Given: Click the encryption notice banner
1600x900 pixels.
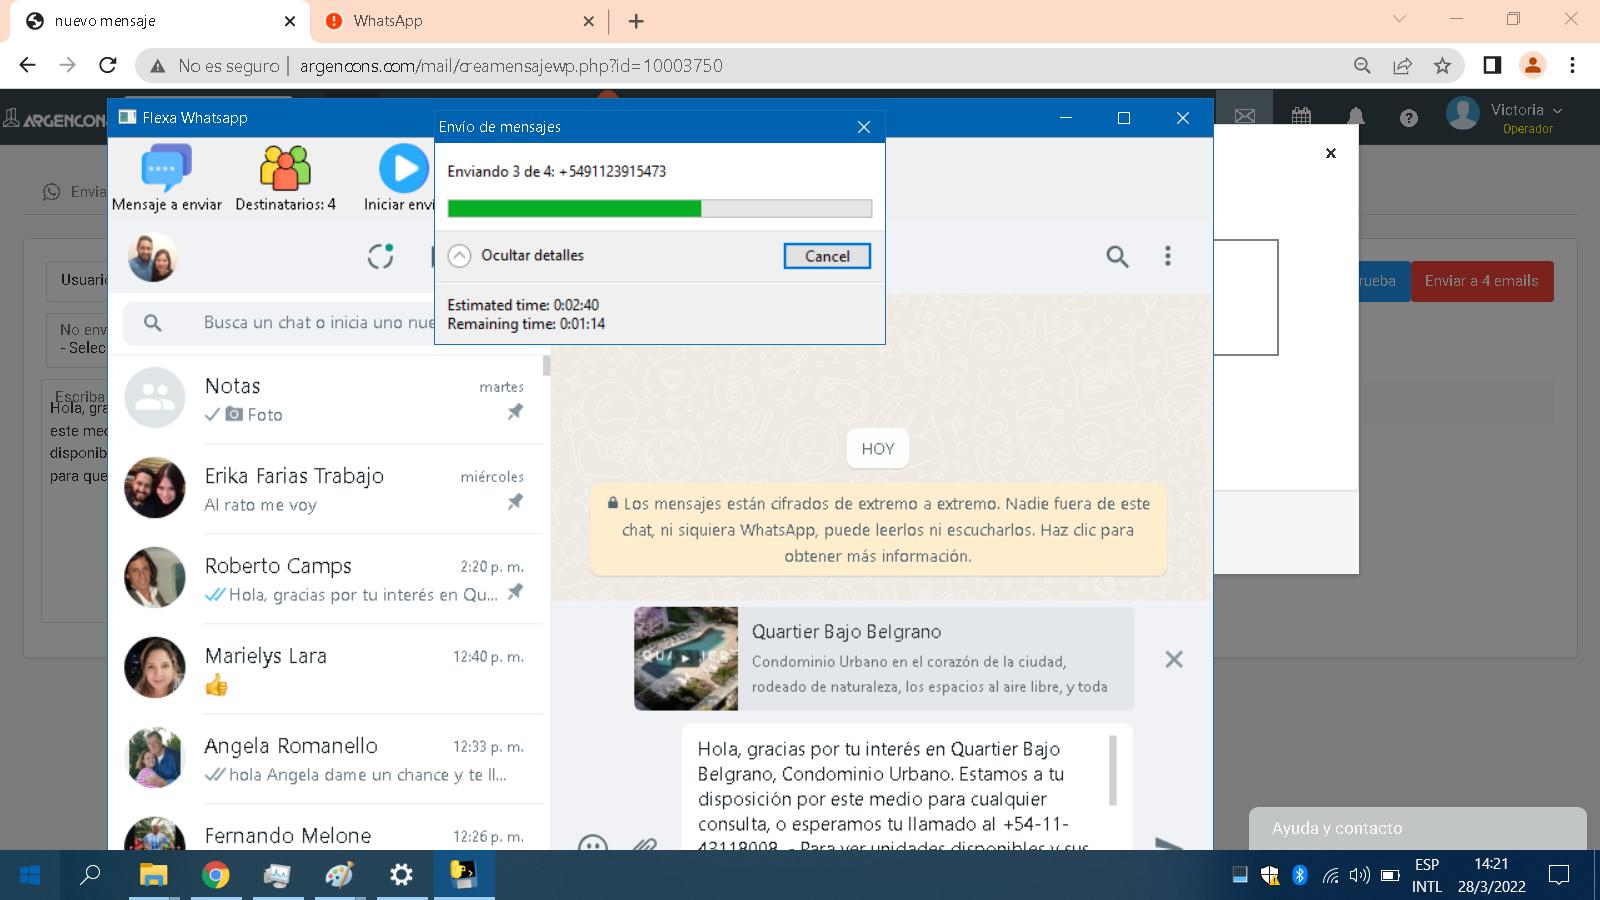Looking at the screenshot, I should click(x=878, y=530).
